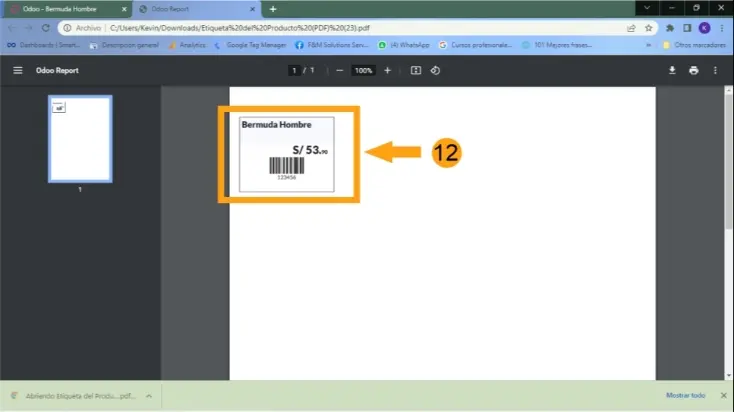This screenshot has width=734, height=412.
Task: Open the Google Tag Manager bookmark
Action: point(250,45)
